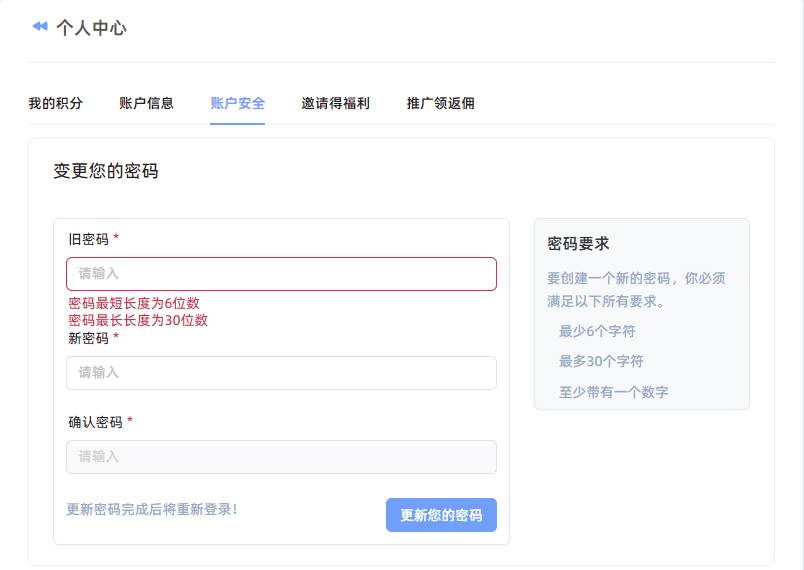Click the 最少6个字符 requirement
The height and width of the screenshot is (570, 804).
pyautogui.click(x=597, y=332)
